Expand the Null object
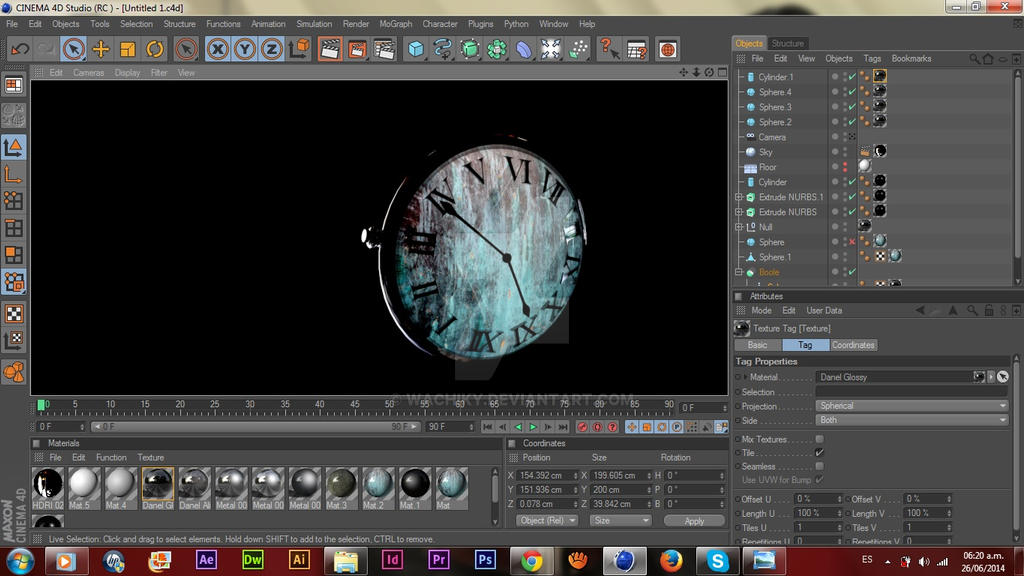1024x576 pixels. click(x=739, y=227)
